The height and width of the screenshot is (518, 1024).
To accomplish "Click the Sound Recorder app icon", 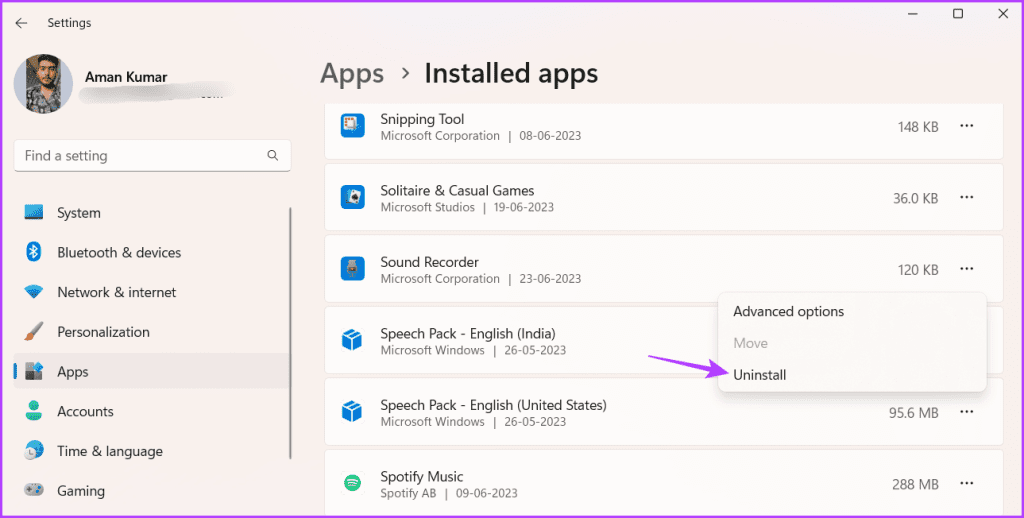I will pos(353,268).
